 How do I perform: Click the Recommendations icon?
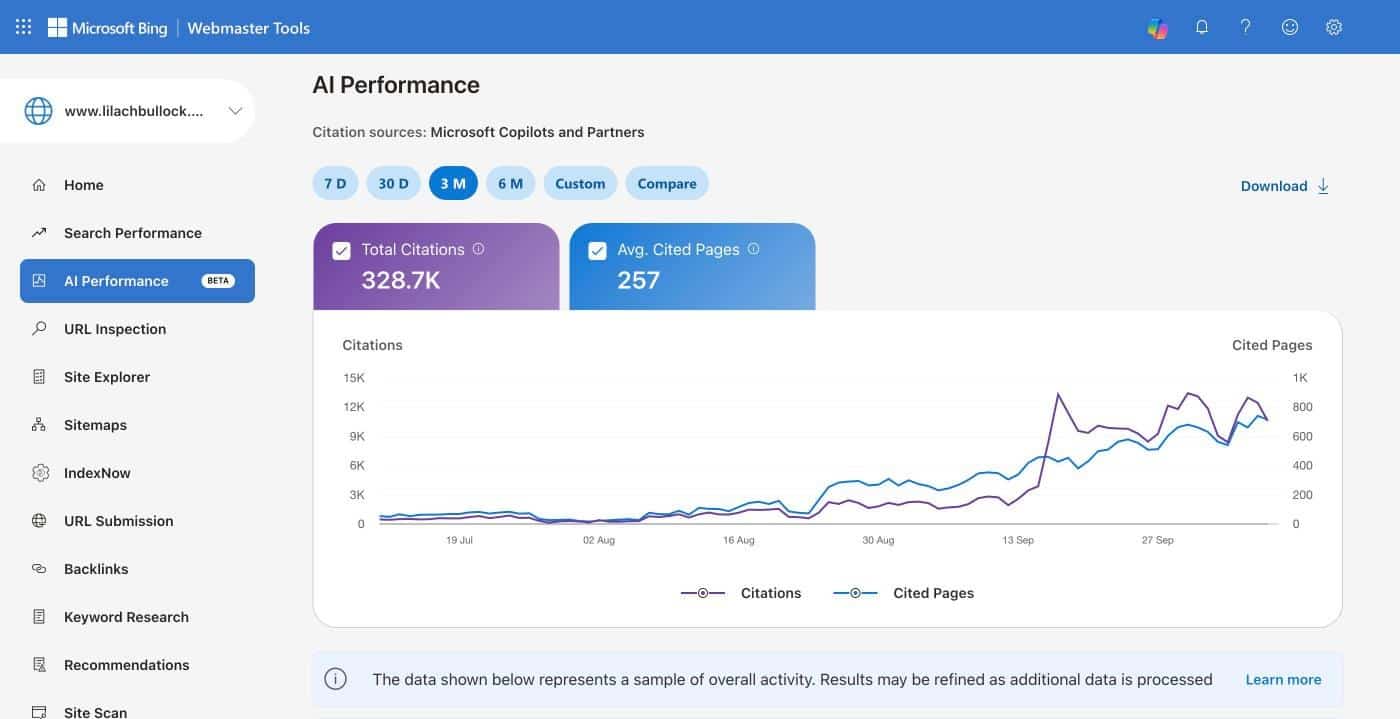[x=39, y=665]
